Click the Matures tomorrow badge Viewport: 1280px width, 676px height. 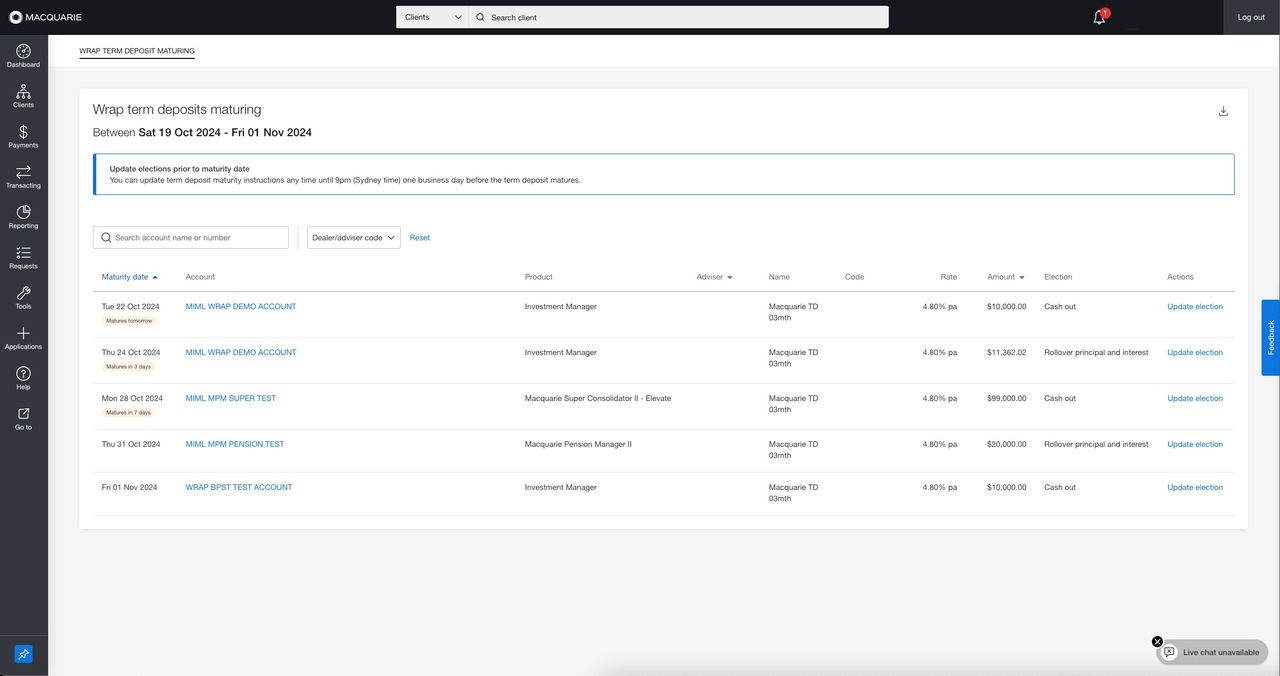pos(129,321)
